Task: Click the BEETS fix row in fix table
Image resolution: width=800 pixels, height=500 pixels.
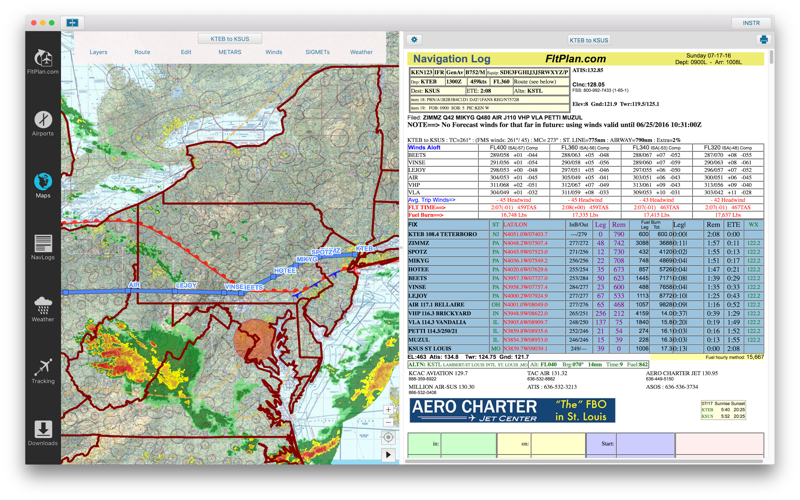Action: (585, 279)
